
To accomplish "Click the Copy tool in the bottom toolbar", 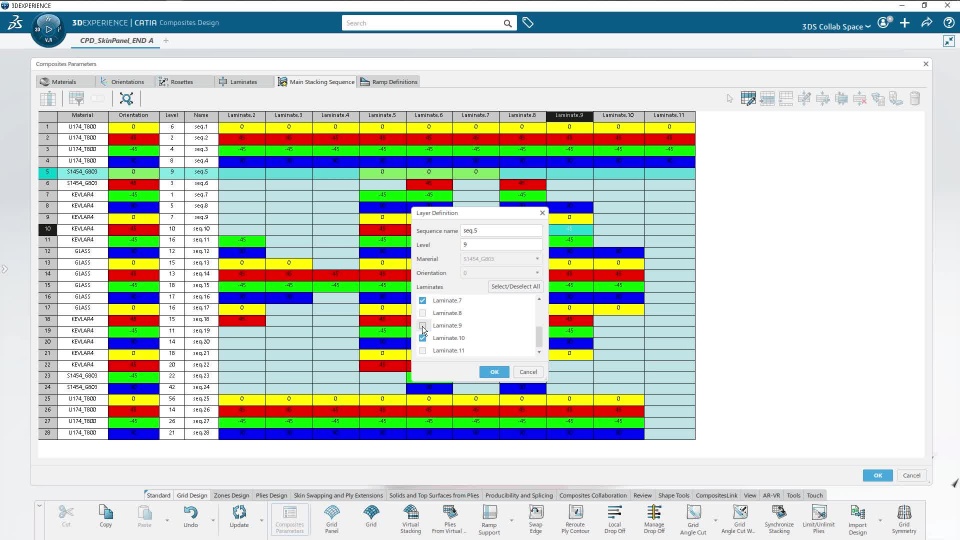I will pyautogui.click(x=105, y=516).
